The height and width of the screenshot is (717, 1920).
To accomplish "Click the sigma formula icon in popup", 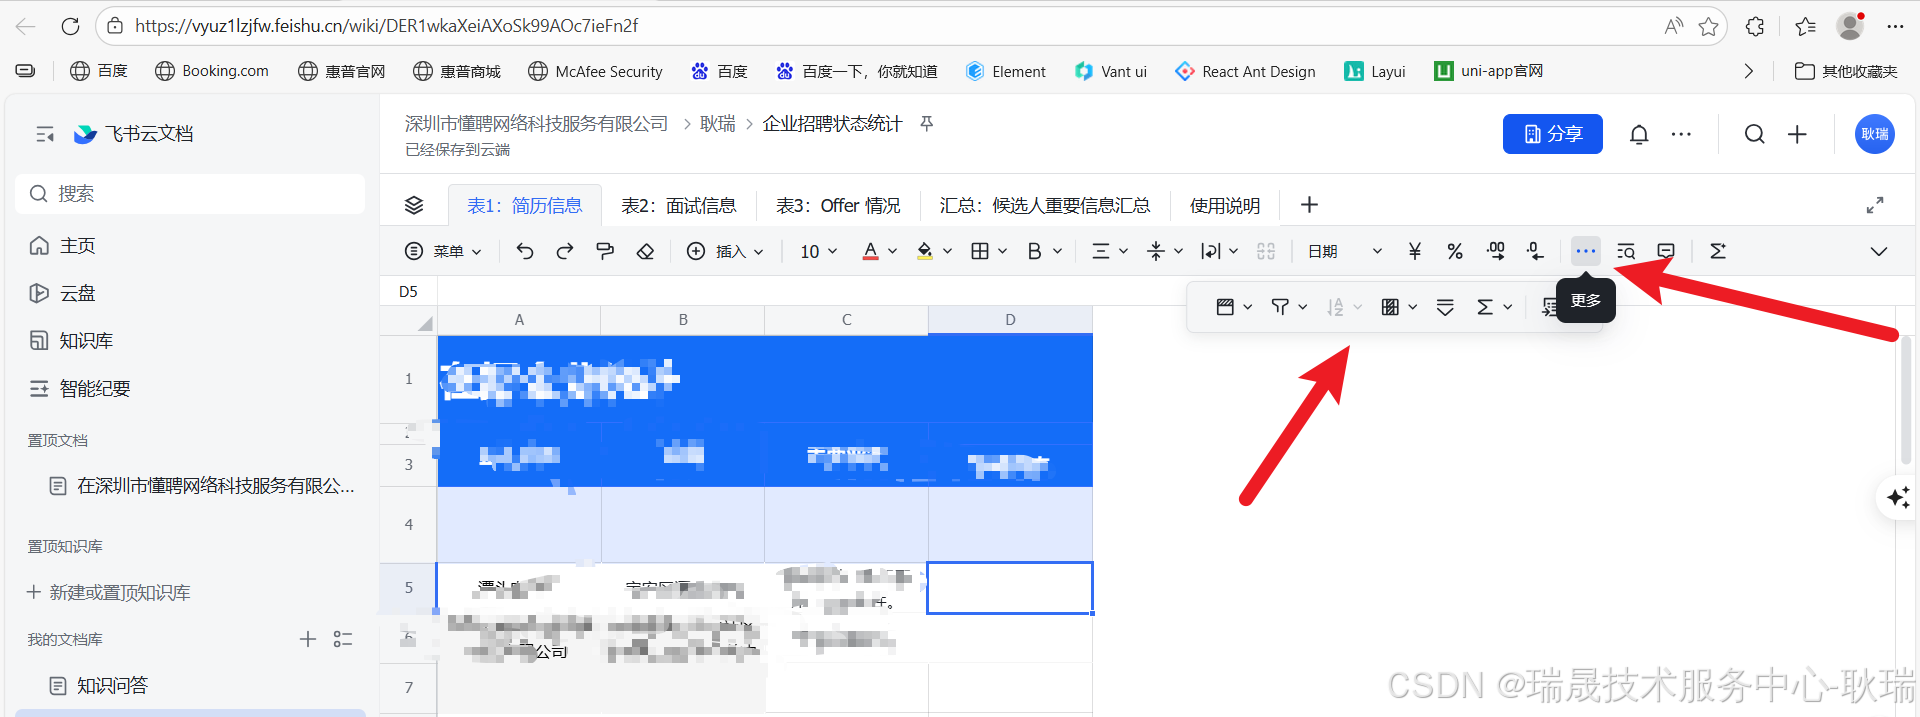I will point(1485,307).
